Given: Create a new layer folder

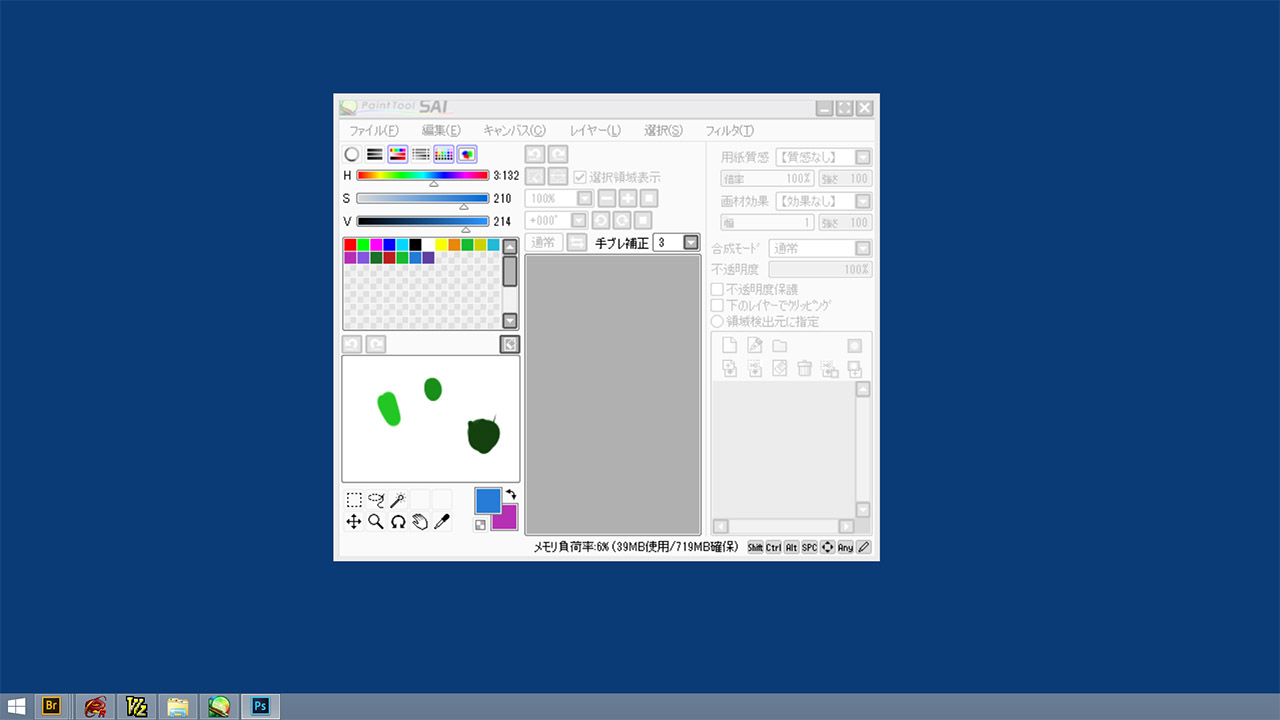Looking at the screenshot, I should pyautogui.click(x=780, y=346).
